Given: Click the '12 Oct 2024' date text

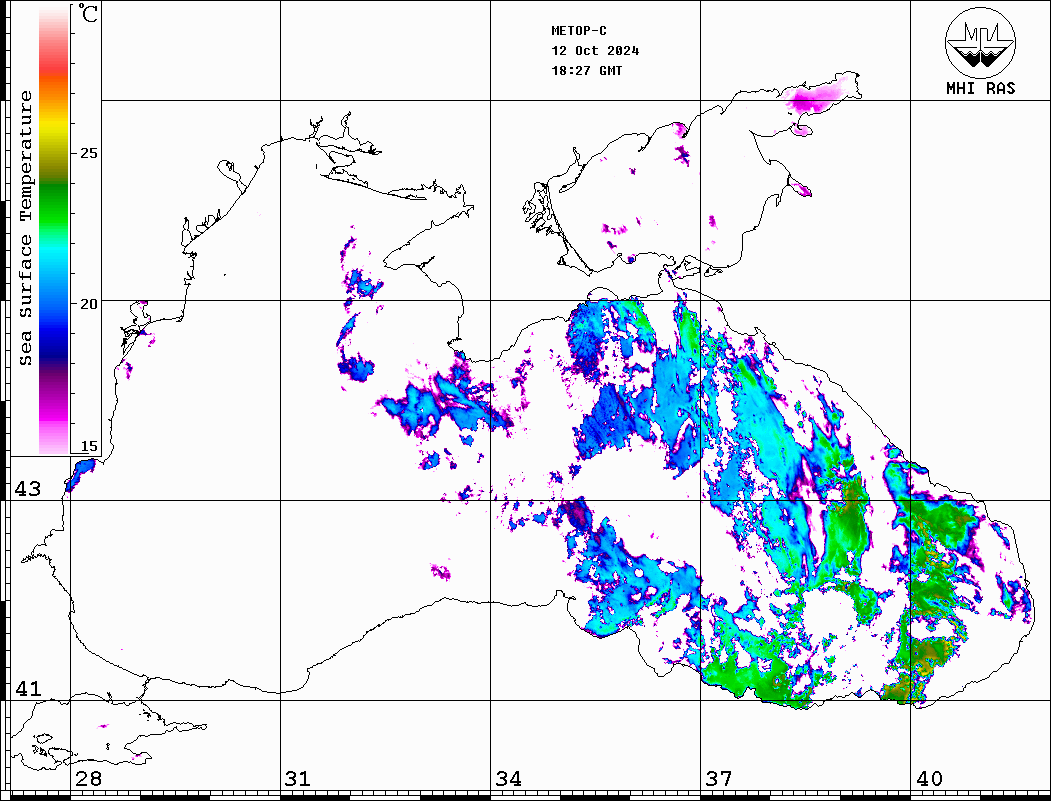Looking at the screenshot, I should pyautogui.click(x=595, y=51).
